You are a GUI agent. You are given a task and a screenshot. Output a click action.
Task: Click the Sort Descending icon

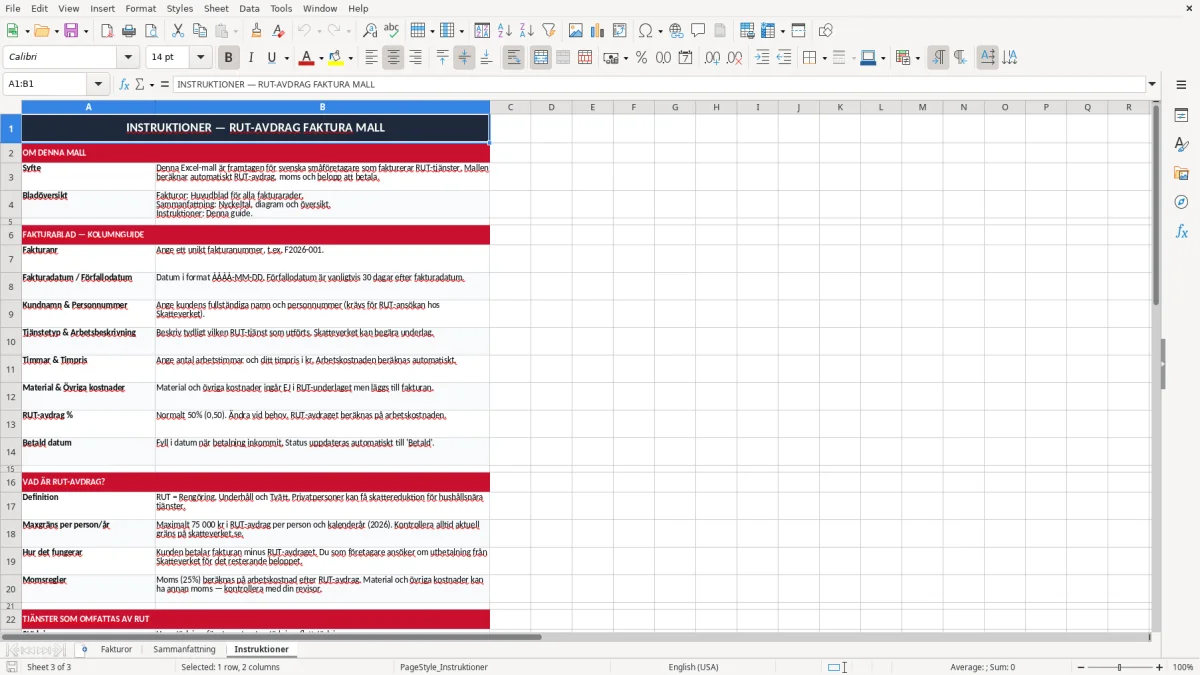click(526, 31)
